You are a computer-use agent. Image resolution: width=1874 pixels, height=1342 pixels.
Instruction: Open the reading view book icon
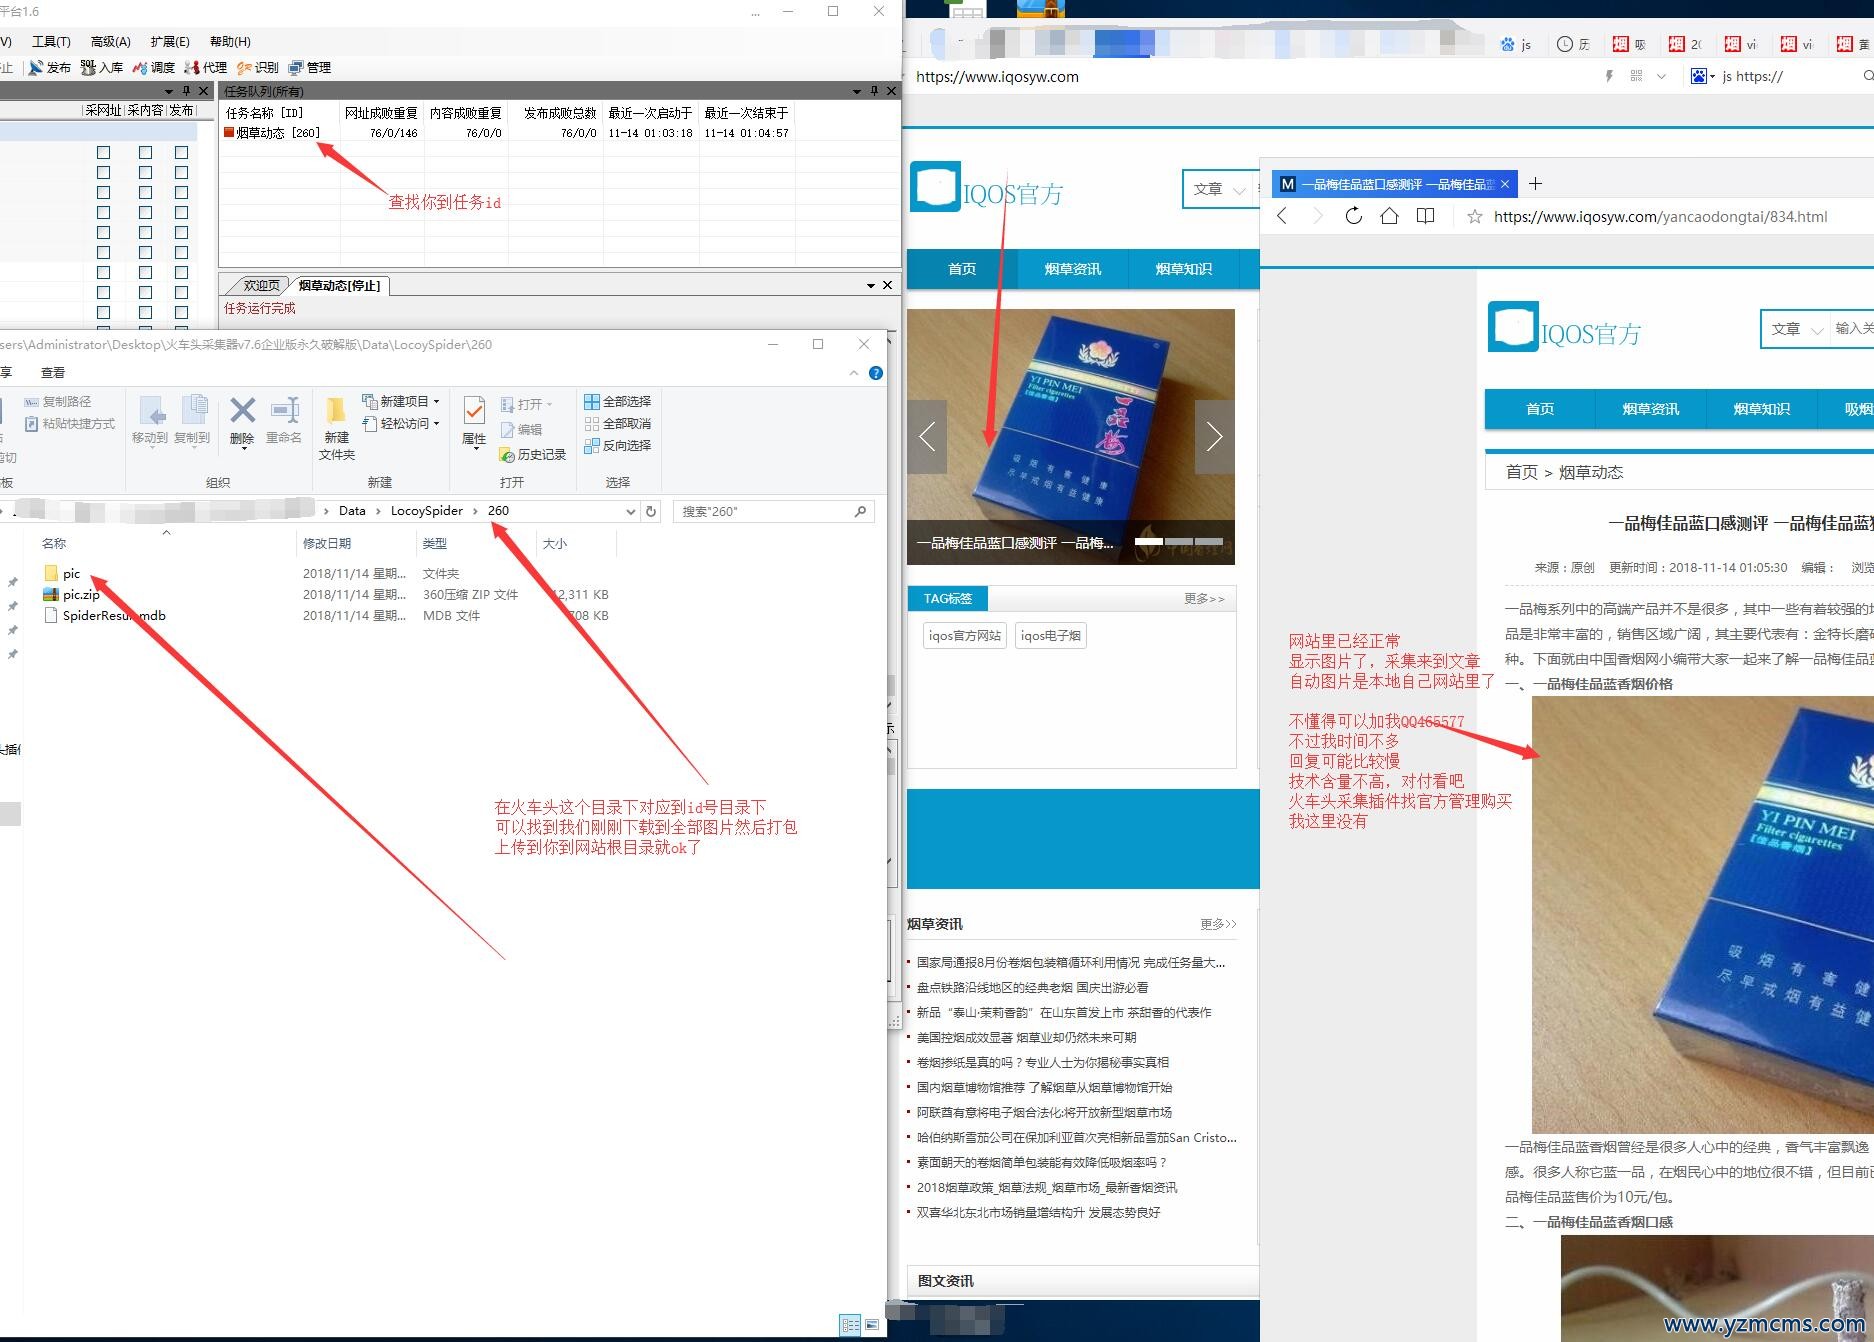(x=1426, y=216)
